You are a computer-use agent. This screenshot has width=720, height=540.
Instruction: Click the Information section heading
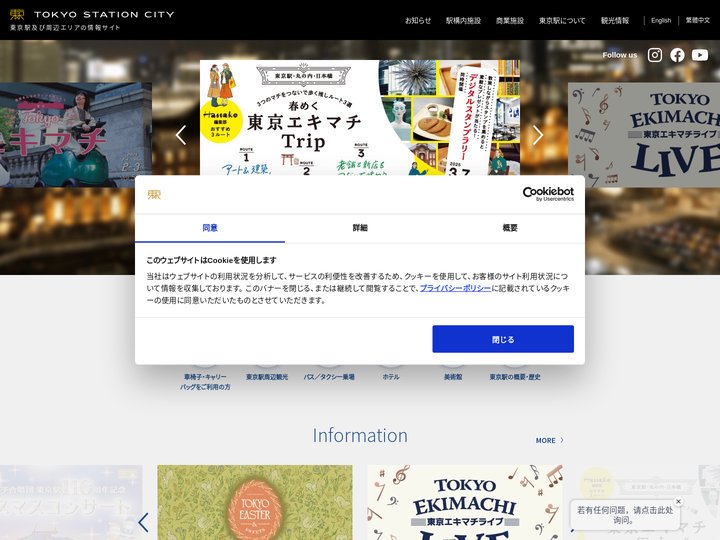tap(360, 435)
